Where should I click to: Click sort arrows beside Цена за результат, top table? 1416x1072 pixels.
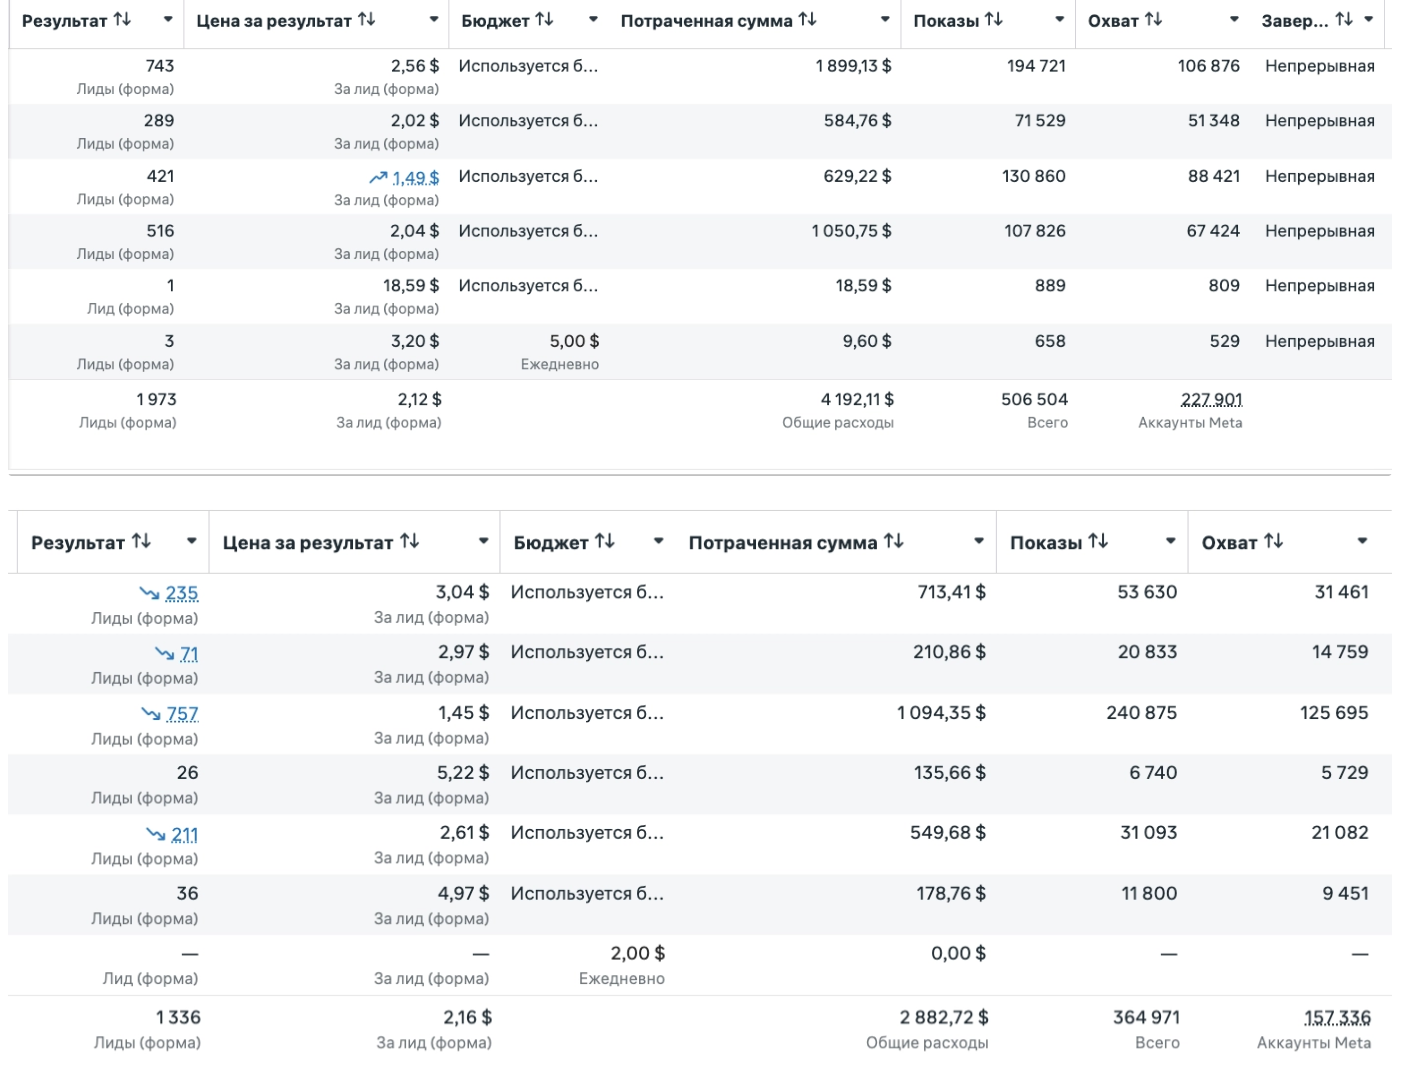point(367,19)
